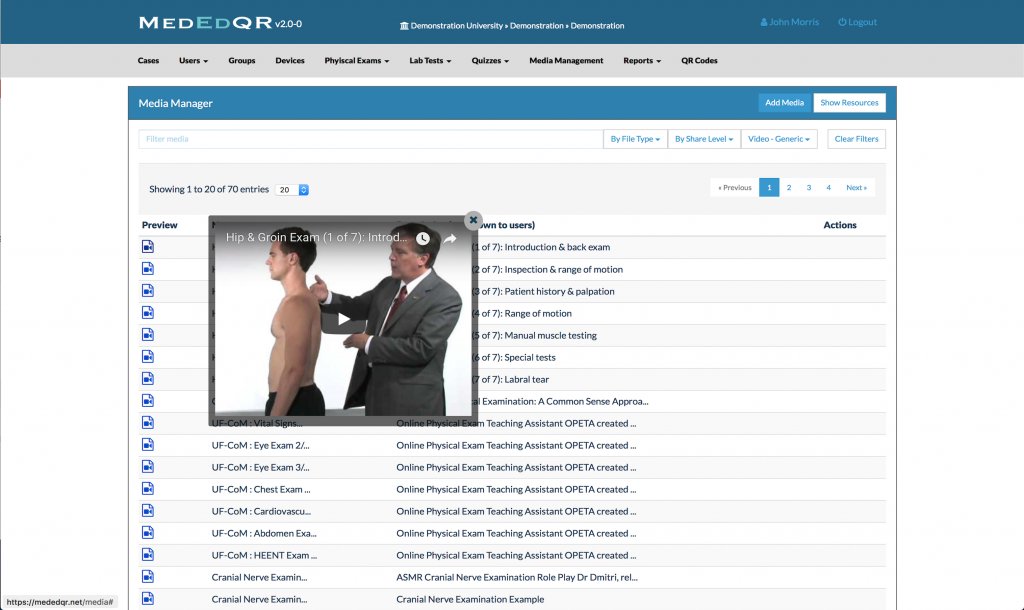Go to the Next page of entries

point(856,187)
